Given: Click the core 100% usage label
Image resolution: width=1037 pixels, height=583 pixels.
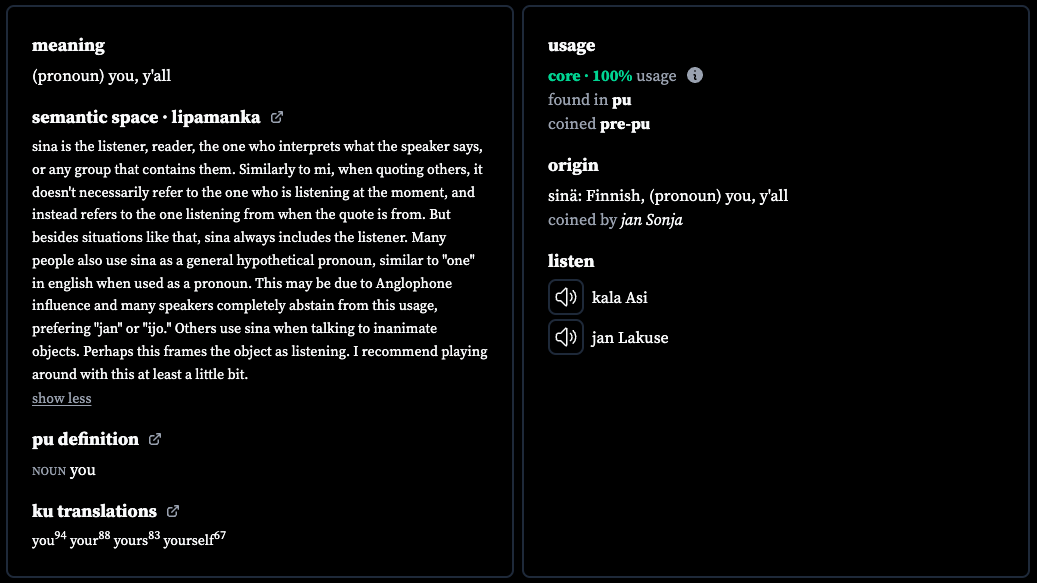Looking at the screenshot, I should (x=612, y=76).
